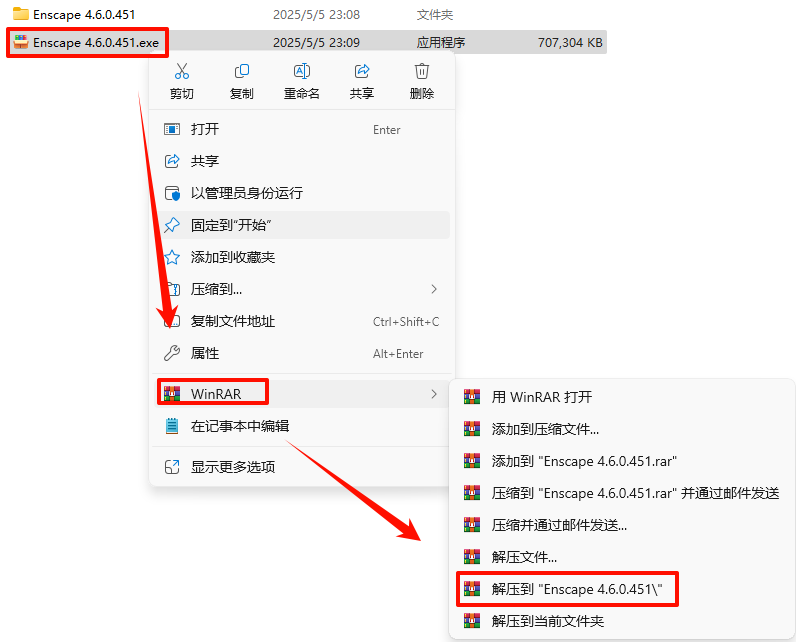The height and width of the screenshot is (642, 796).
Task: Choose Run as administrator (以管理员身份运行)
Action: click(x=302, y=193)
